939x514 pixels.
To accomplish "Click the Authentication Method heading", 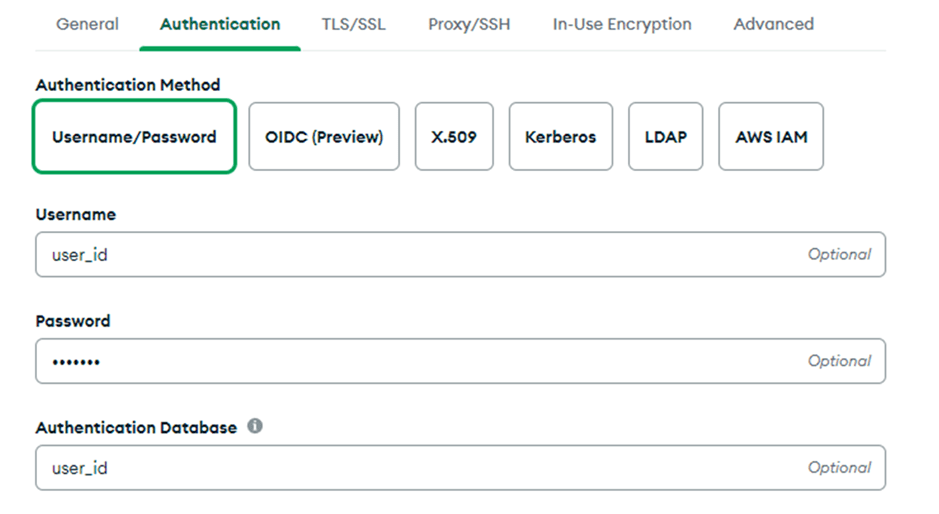I will pos(128,85).
